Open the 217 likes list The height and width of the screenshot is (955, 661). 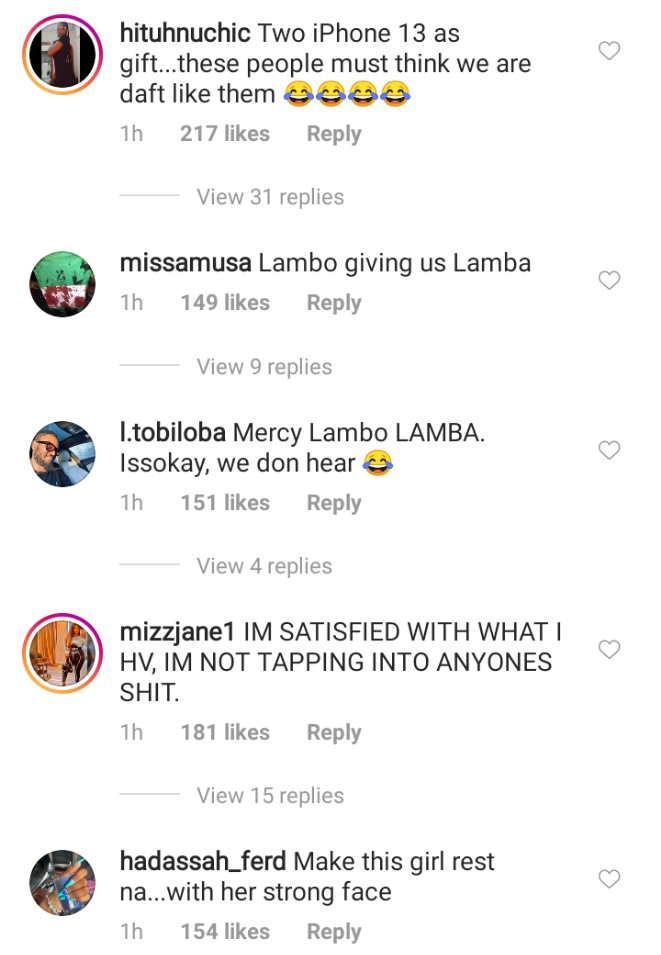tap(225, 133)
